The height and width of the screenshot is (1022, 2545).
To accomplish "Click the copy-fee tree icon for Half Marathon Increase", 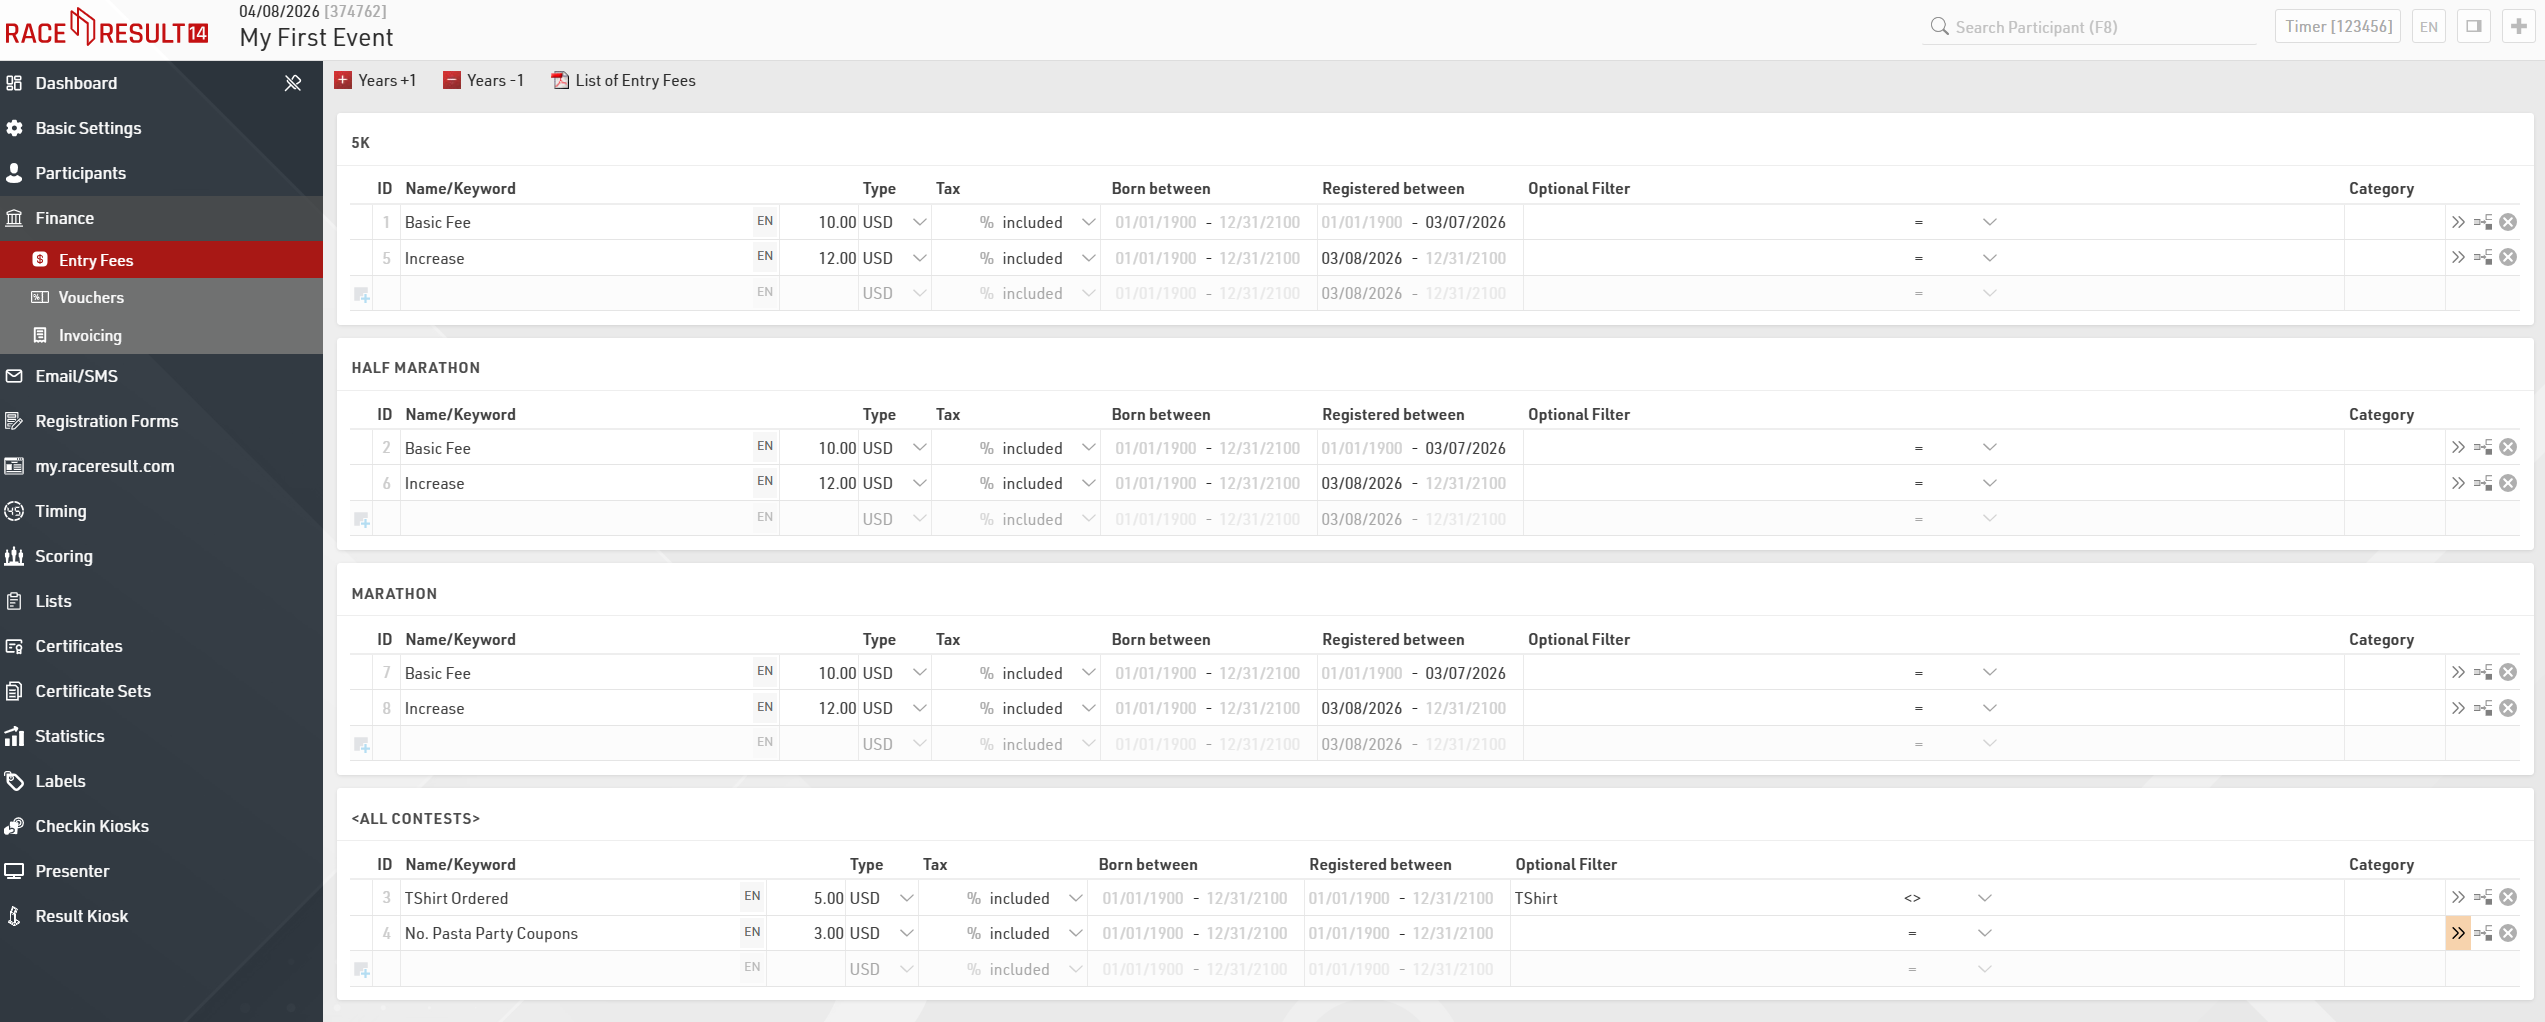I will pos(2483,483).
